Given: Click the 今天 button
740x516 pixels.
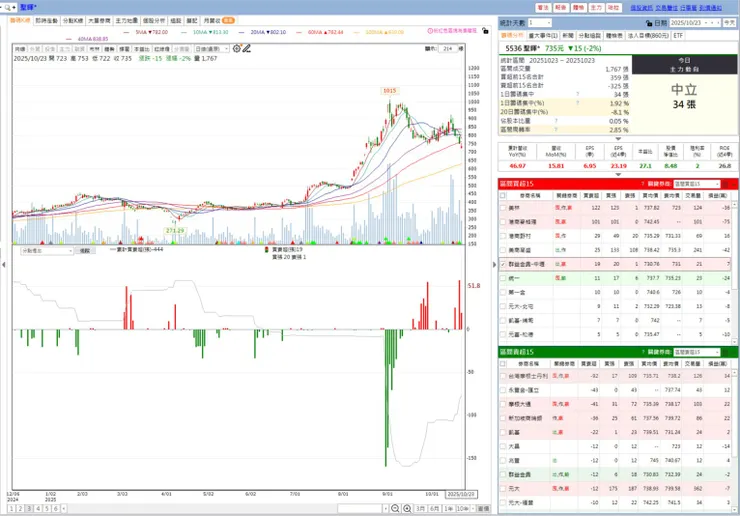Looking at the screenshot, I should (x=730, y=23).
